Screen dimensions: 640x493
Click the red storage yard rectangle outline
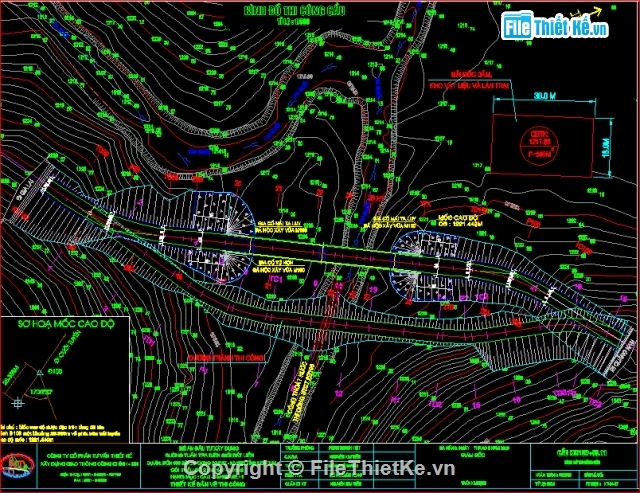(542, 145)
